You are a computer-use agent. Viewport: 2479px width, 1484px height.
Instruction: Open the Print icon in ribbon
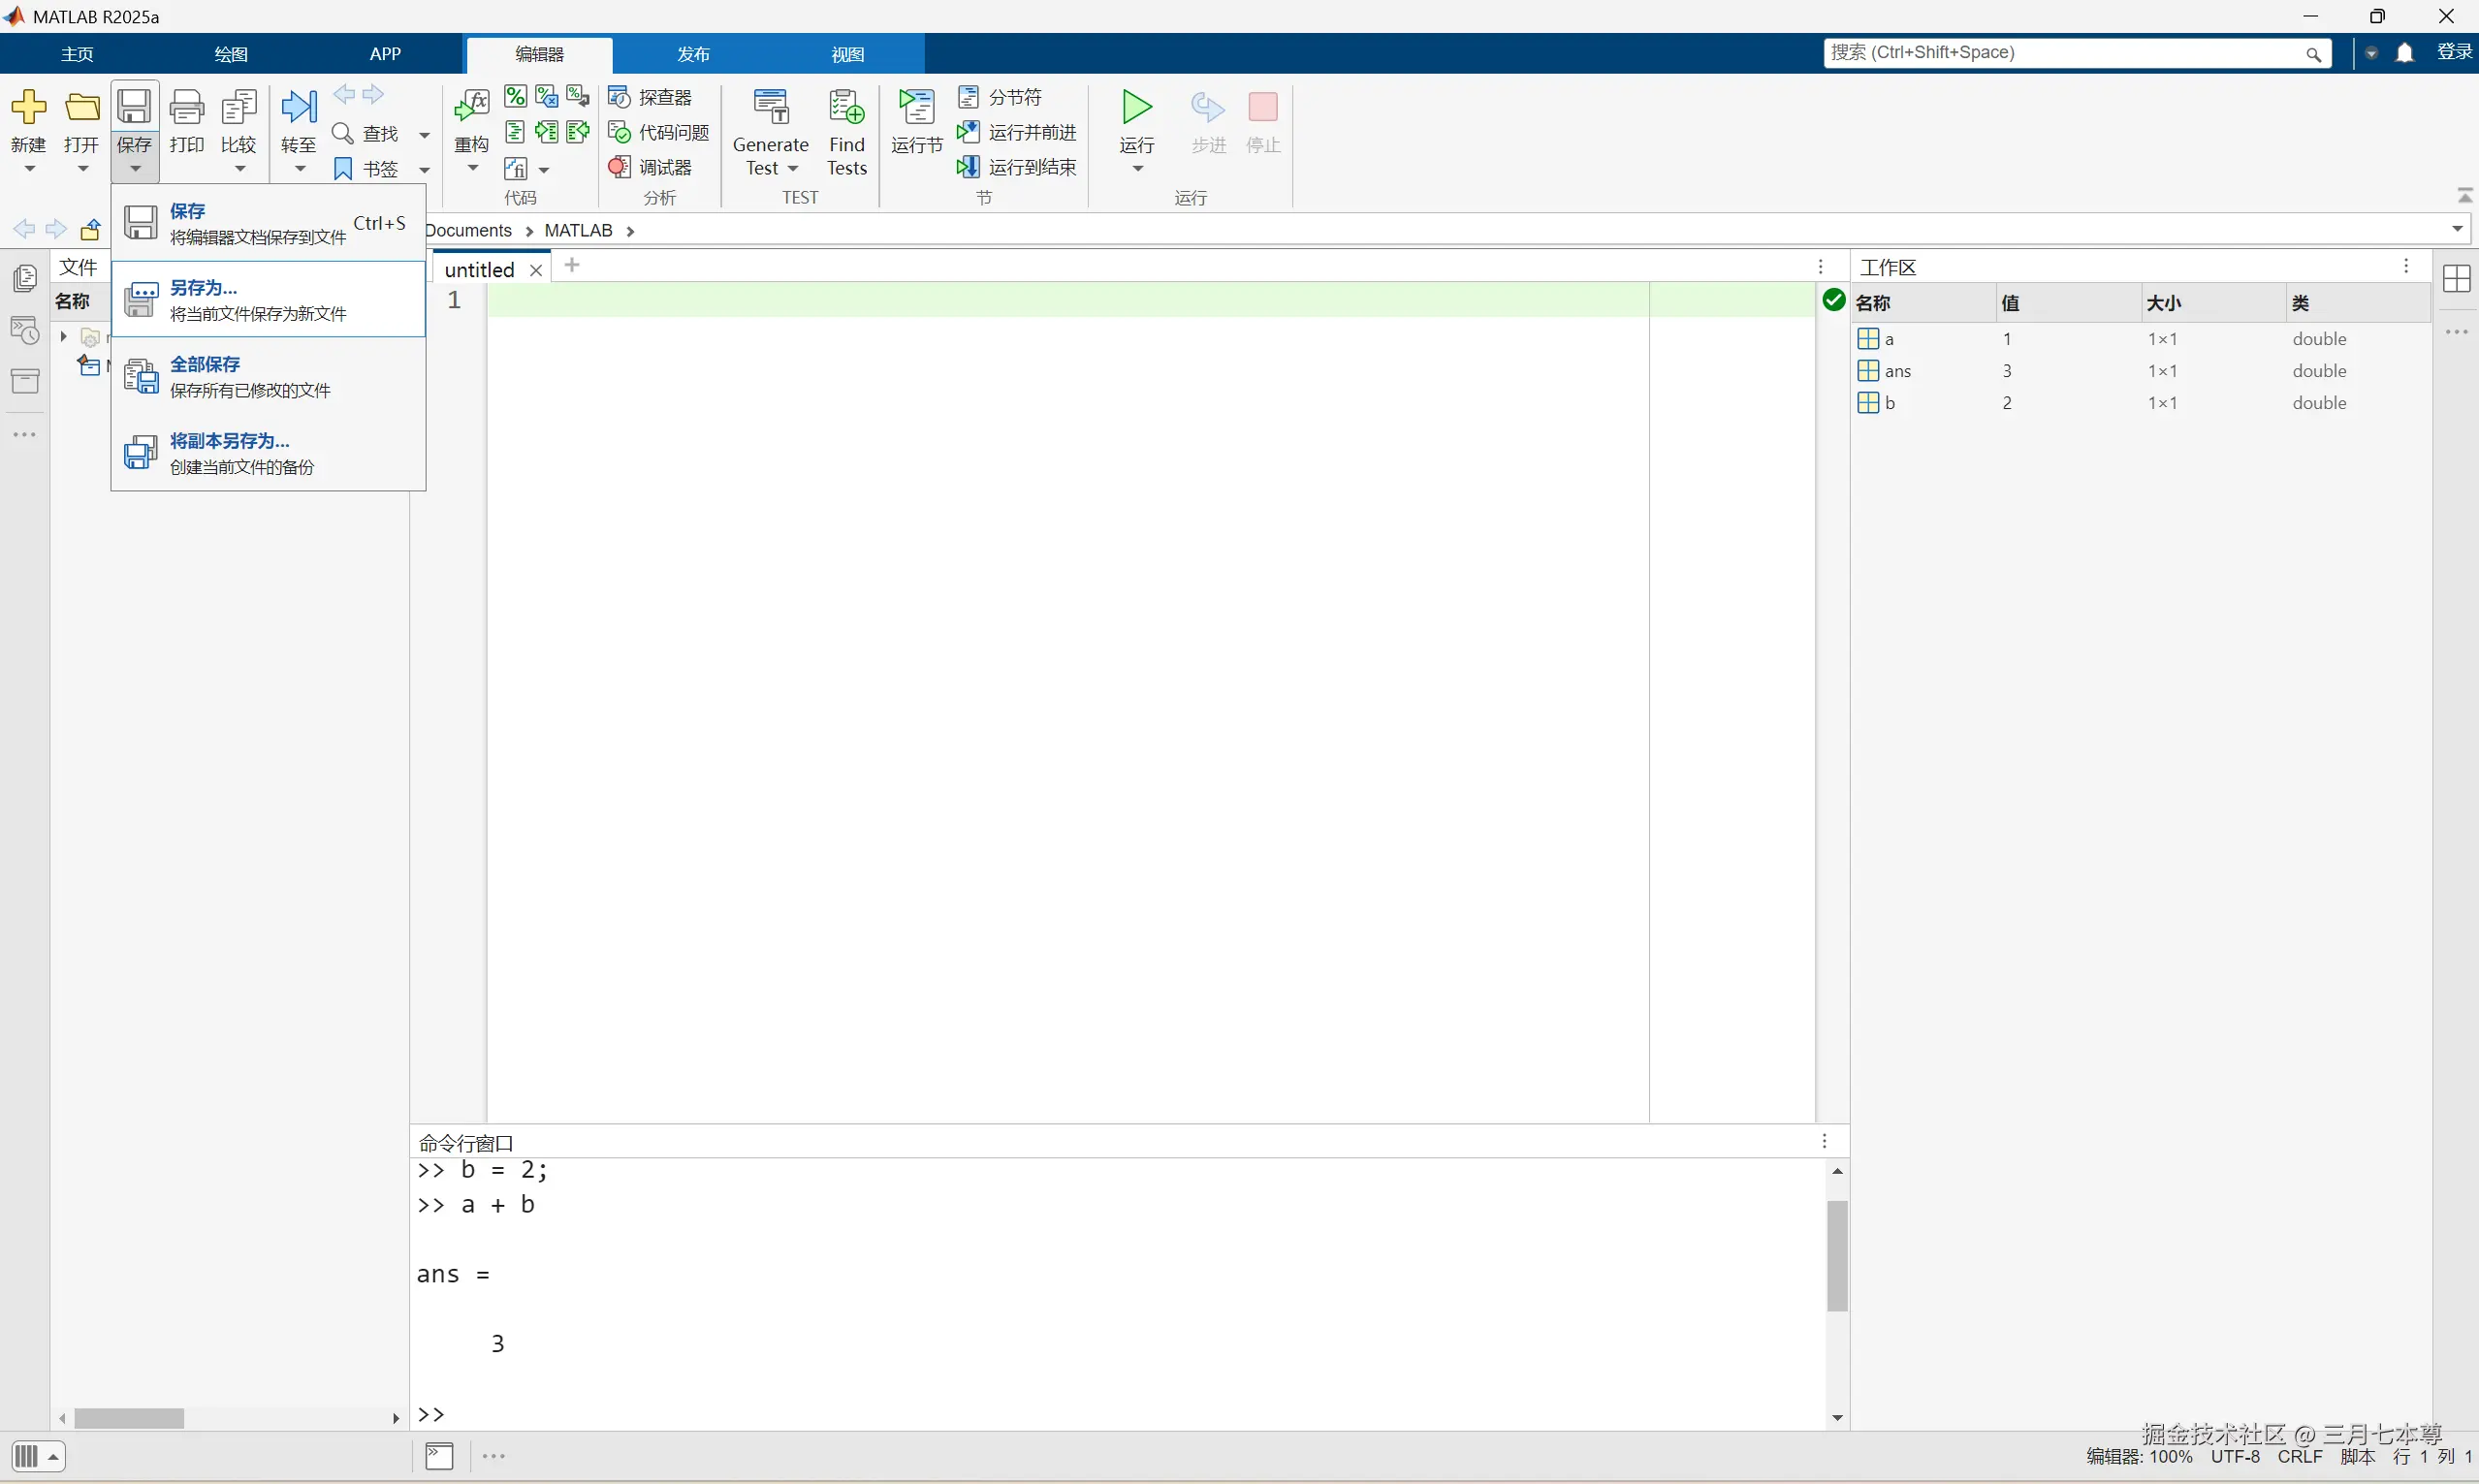tap(186, 107)
